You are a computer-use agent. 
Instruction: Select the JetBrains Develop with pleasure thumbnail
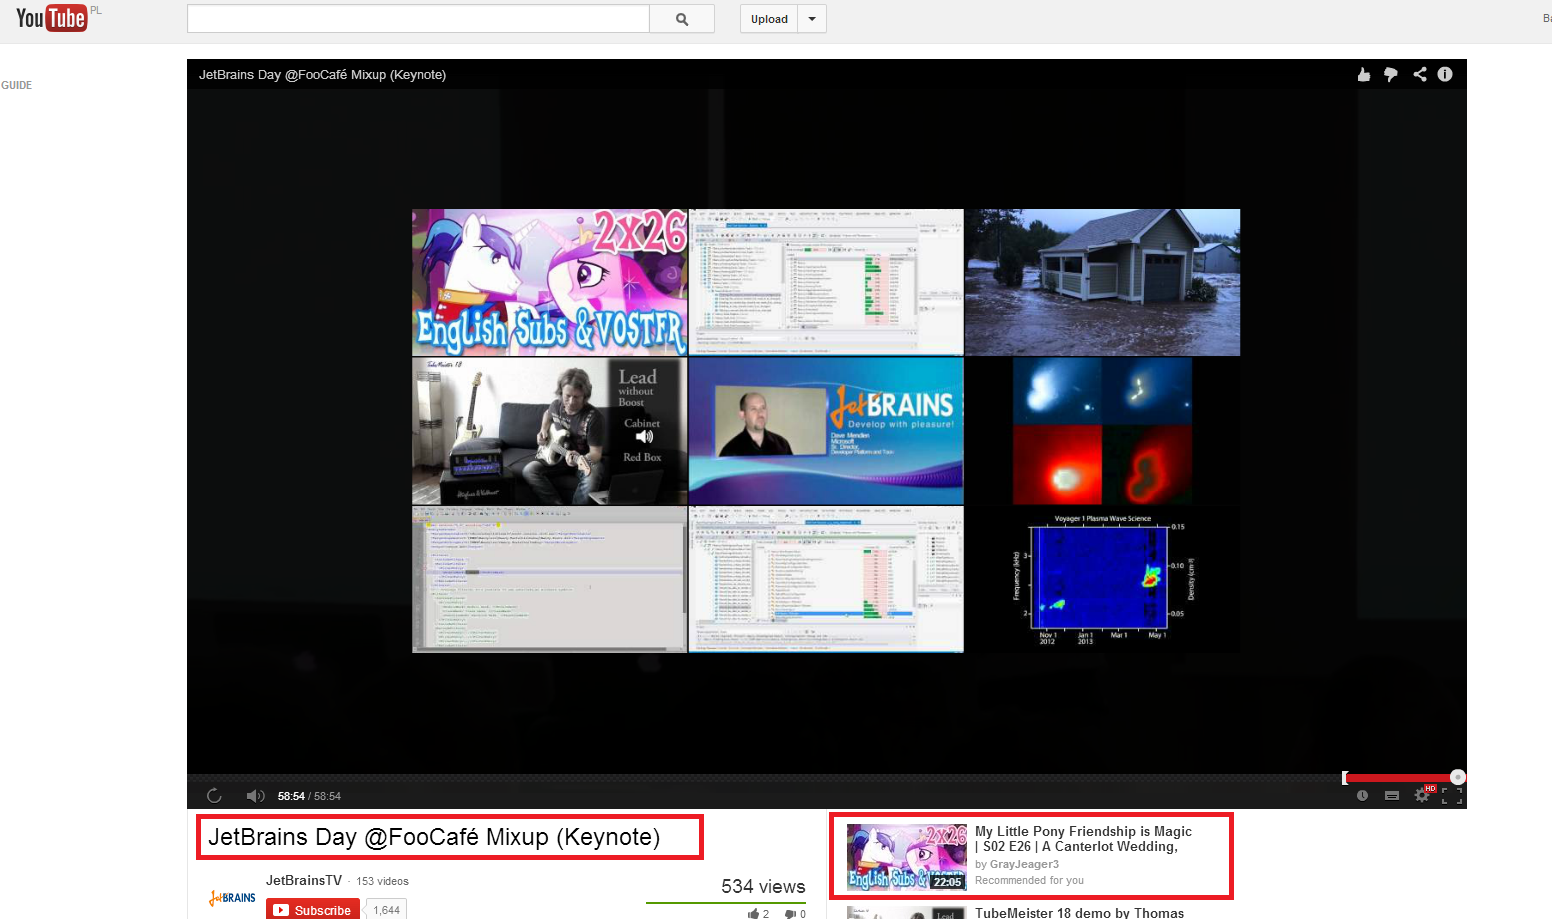(826, 431)
